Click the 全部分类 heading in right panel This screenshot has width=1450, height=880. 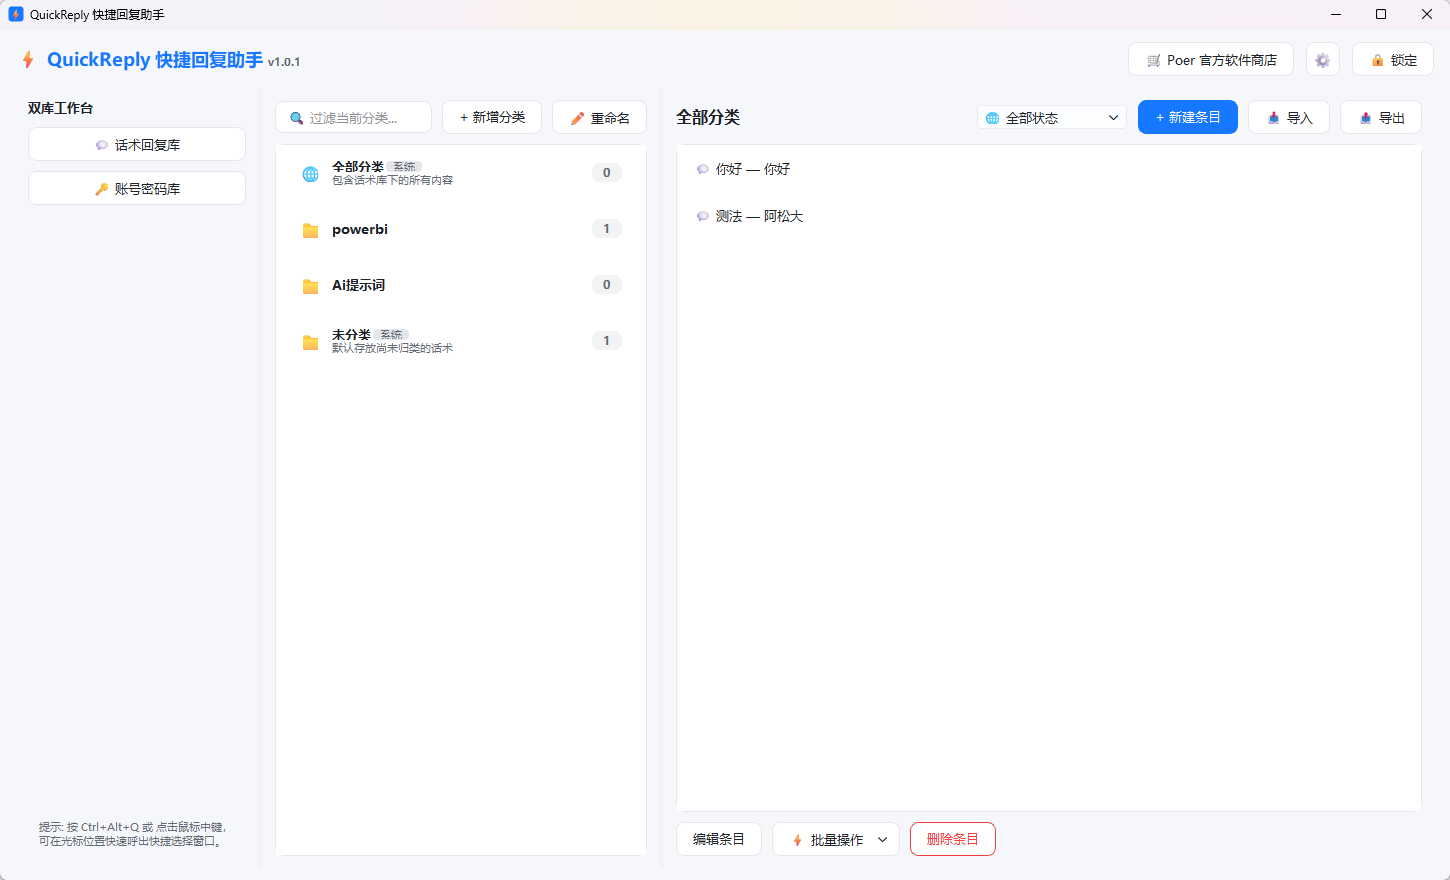coord(708,117)
